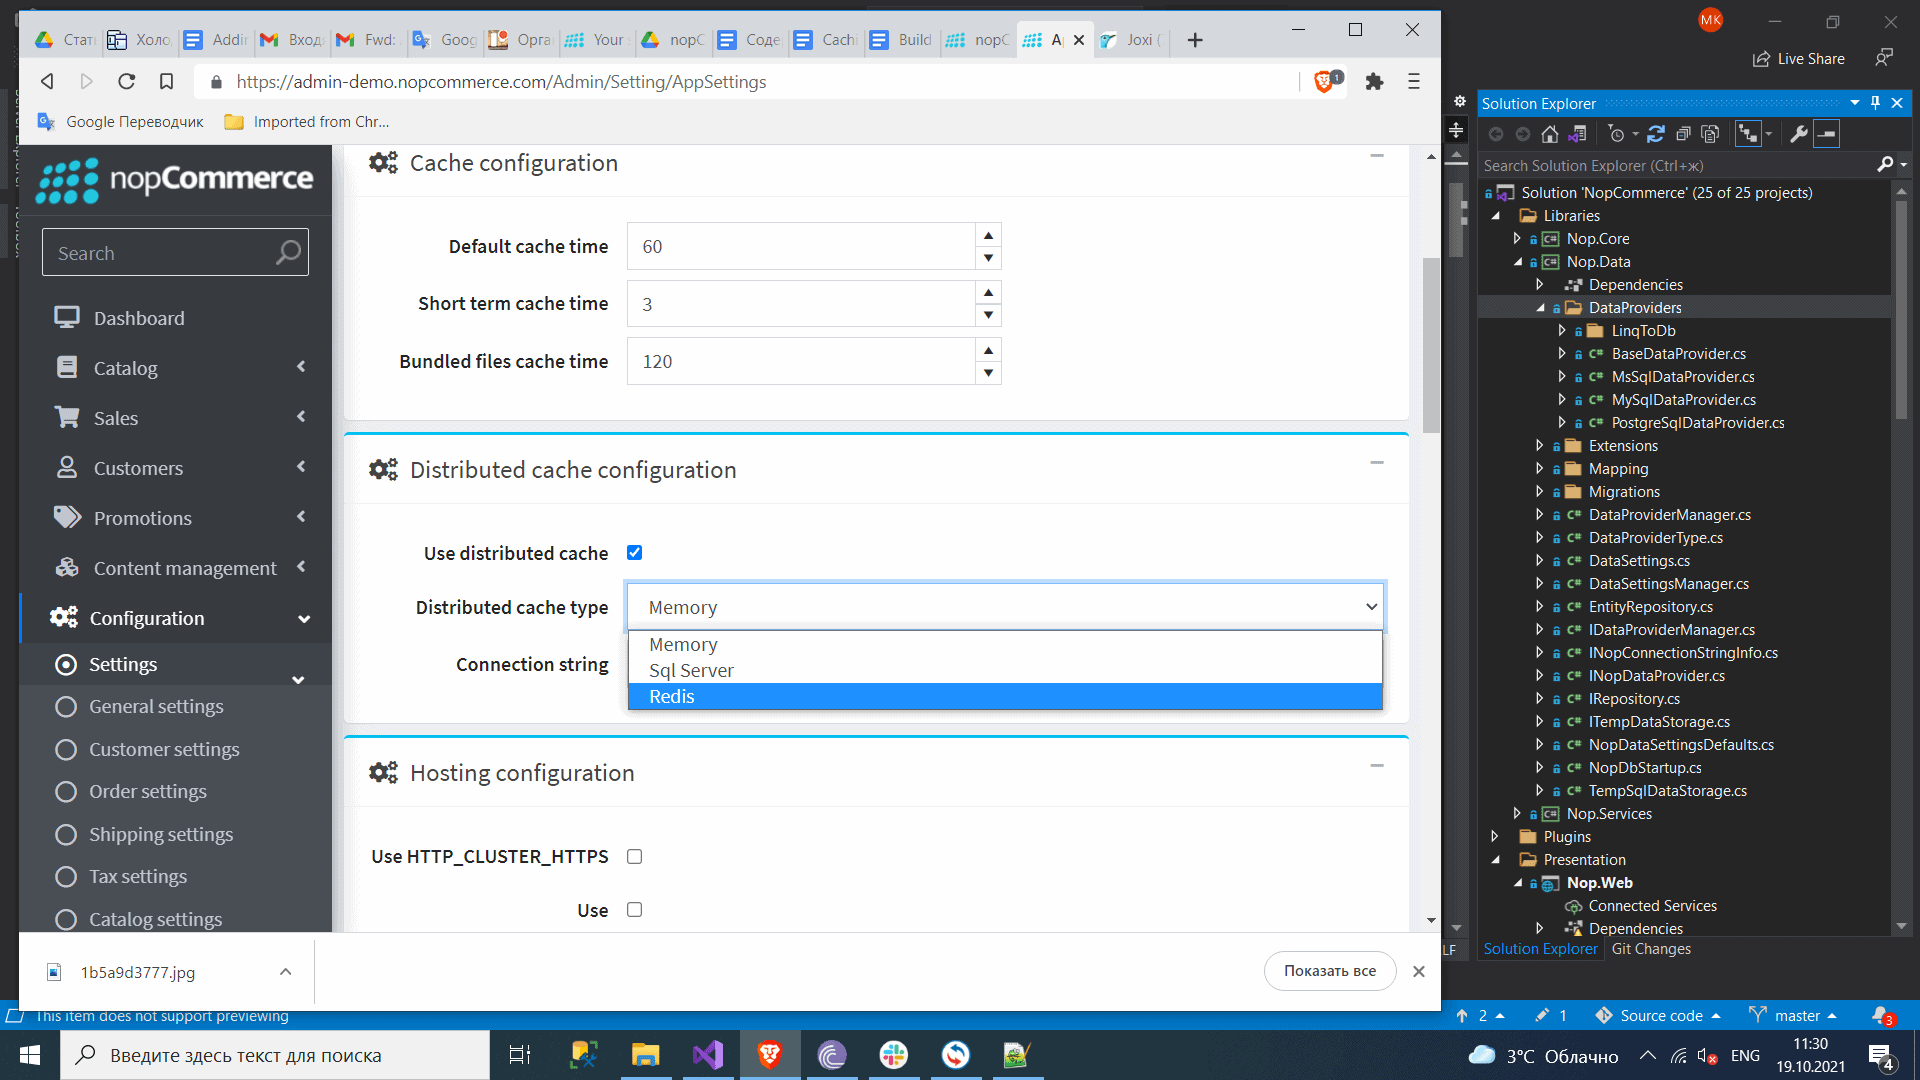Check the Use checkbox in Hosting configuration
The image size is (1920, 1080).
[635, 910]
